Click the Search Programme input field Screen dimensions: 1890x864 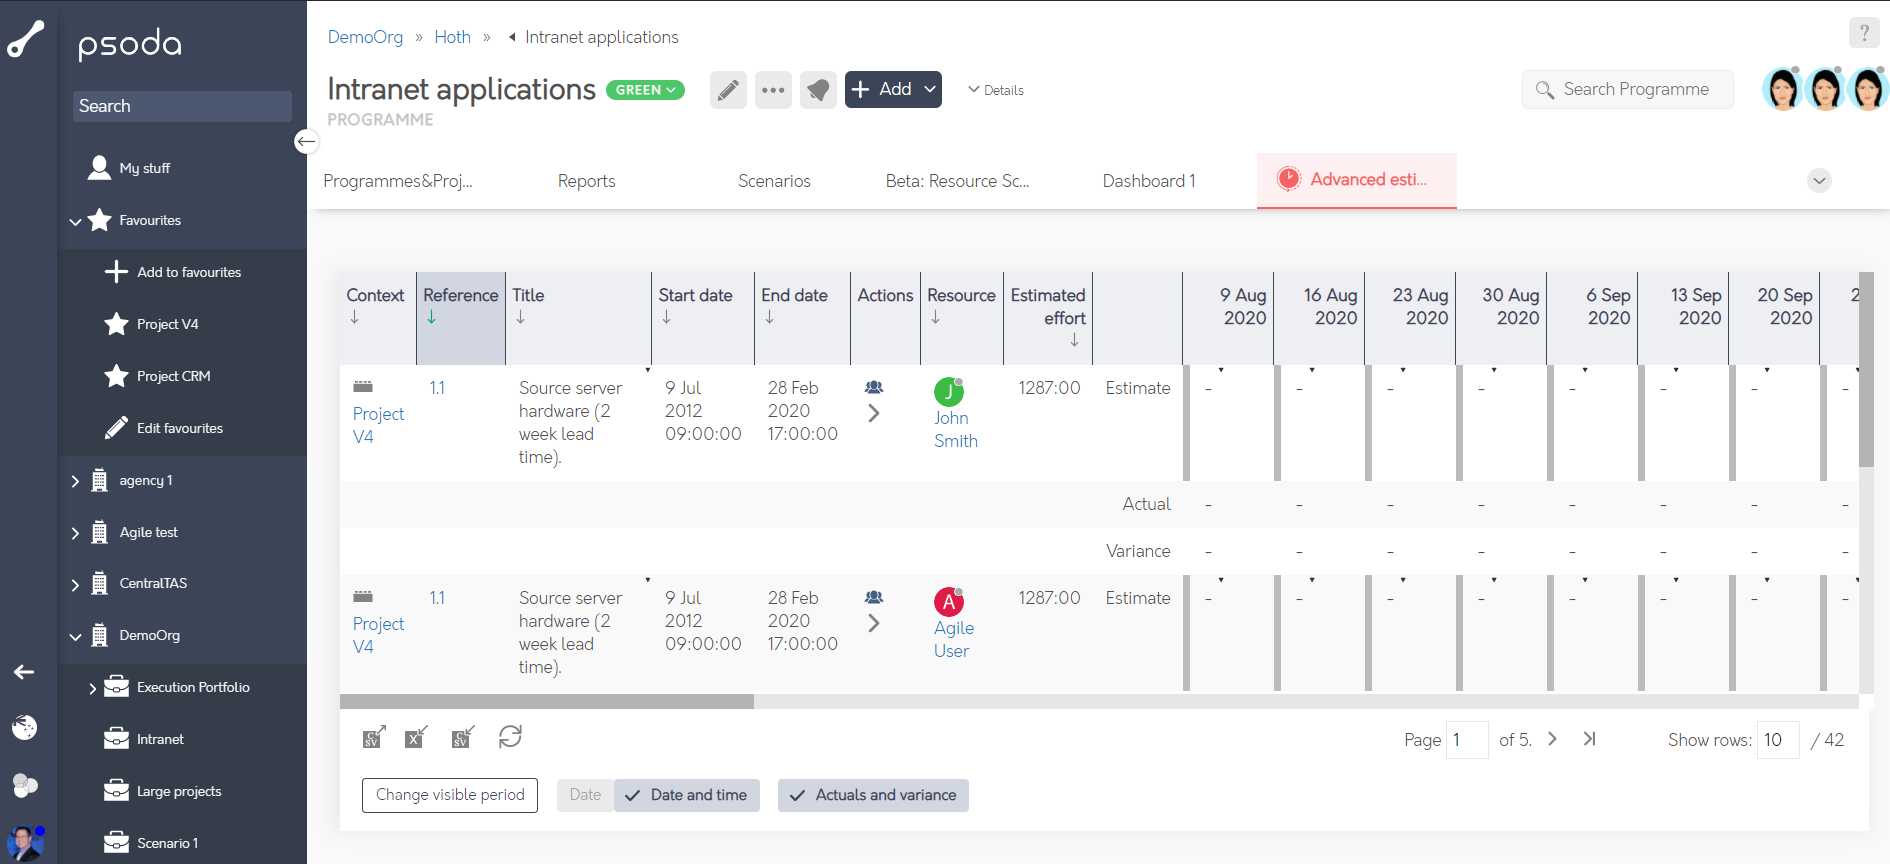[x=1636, y=89]
